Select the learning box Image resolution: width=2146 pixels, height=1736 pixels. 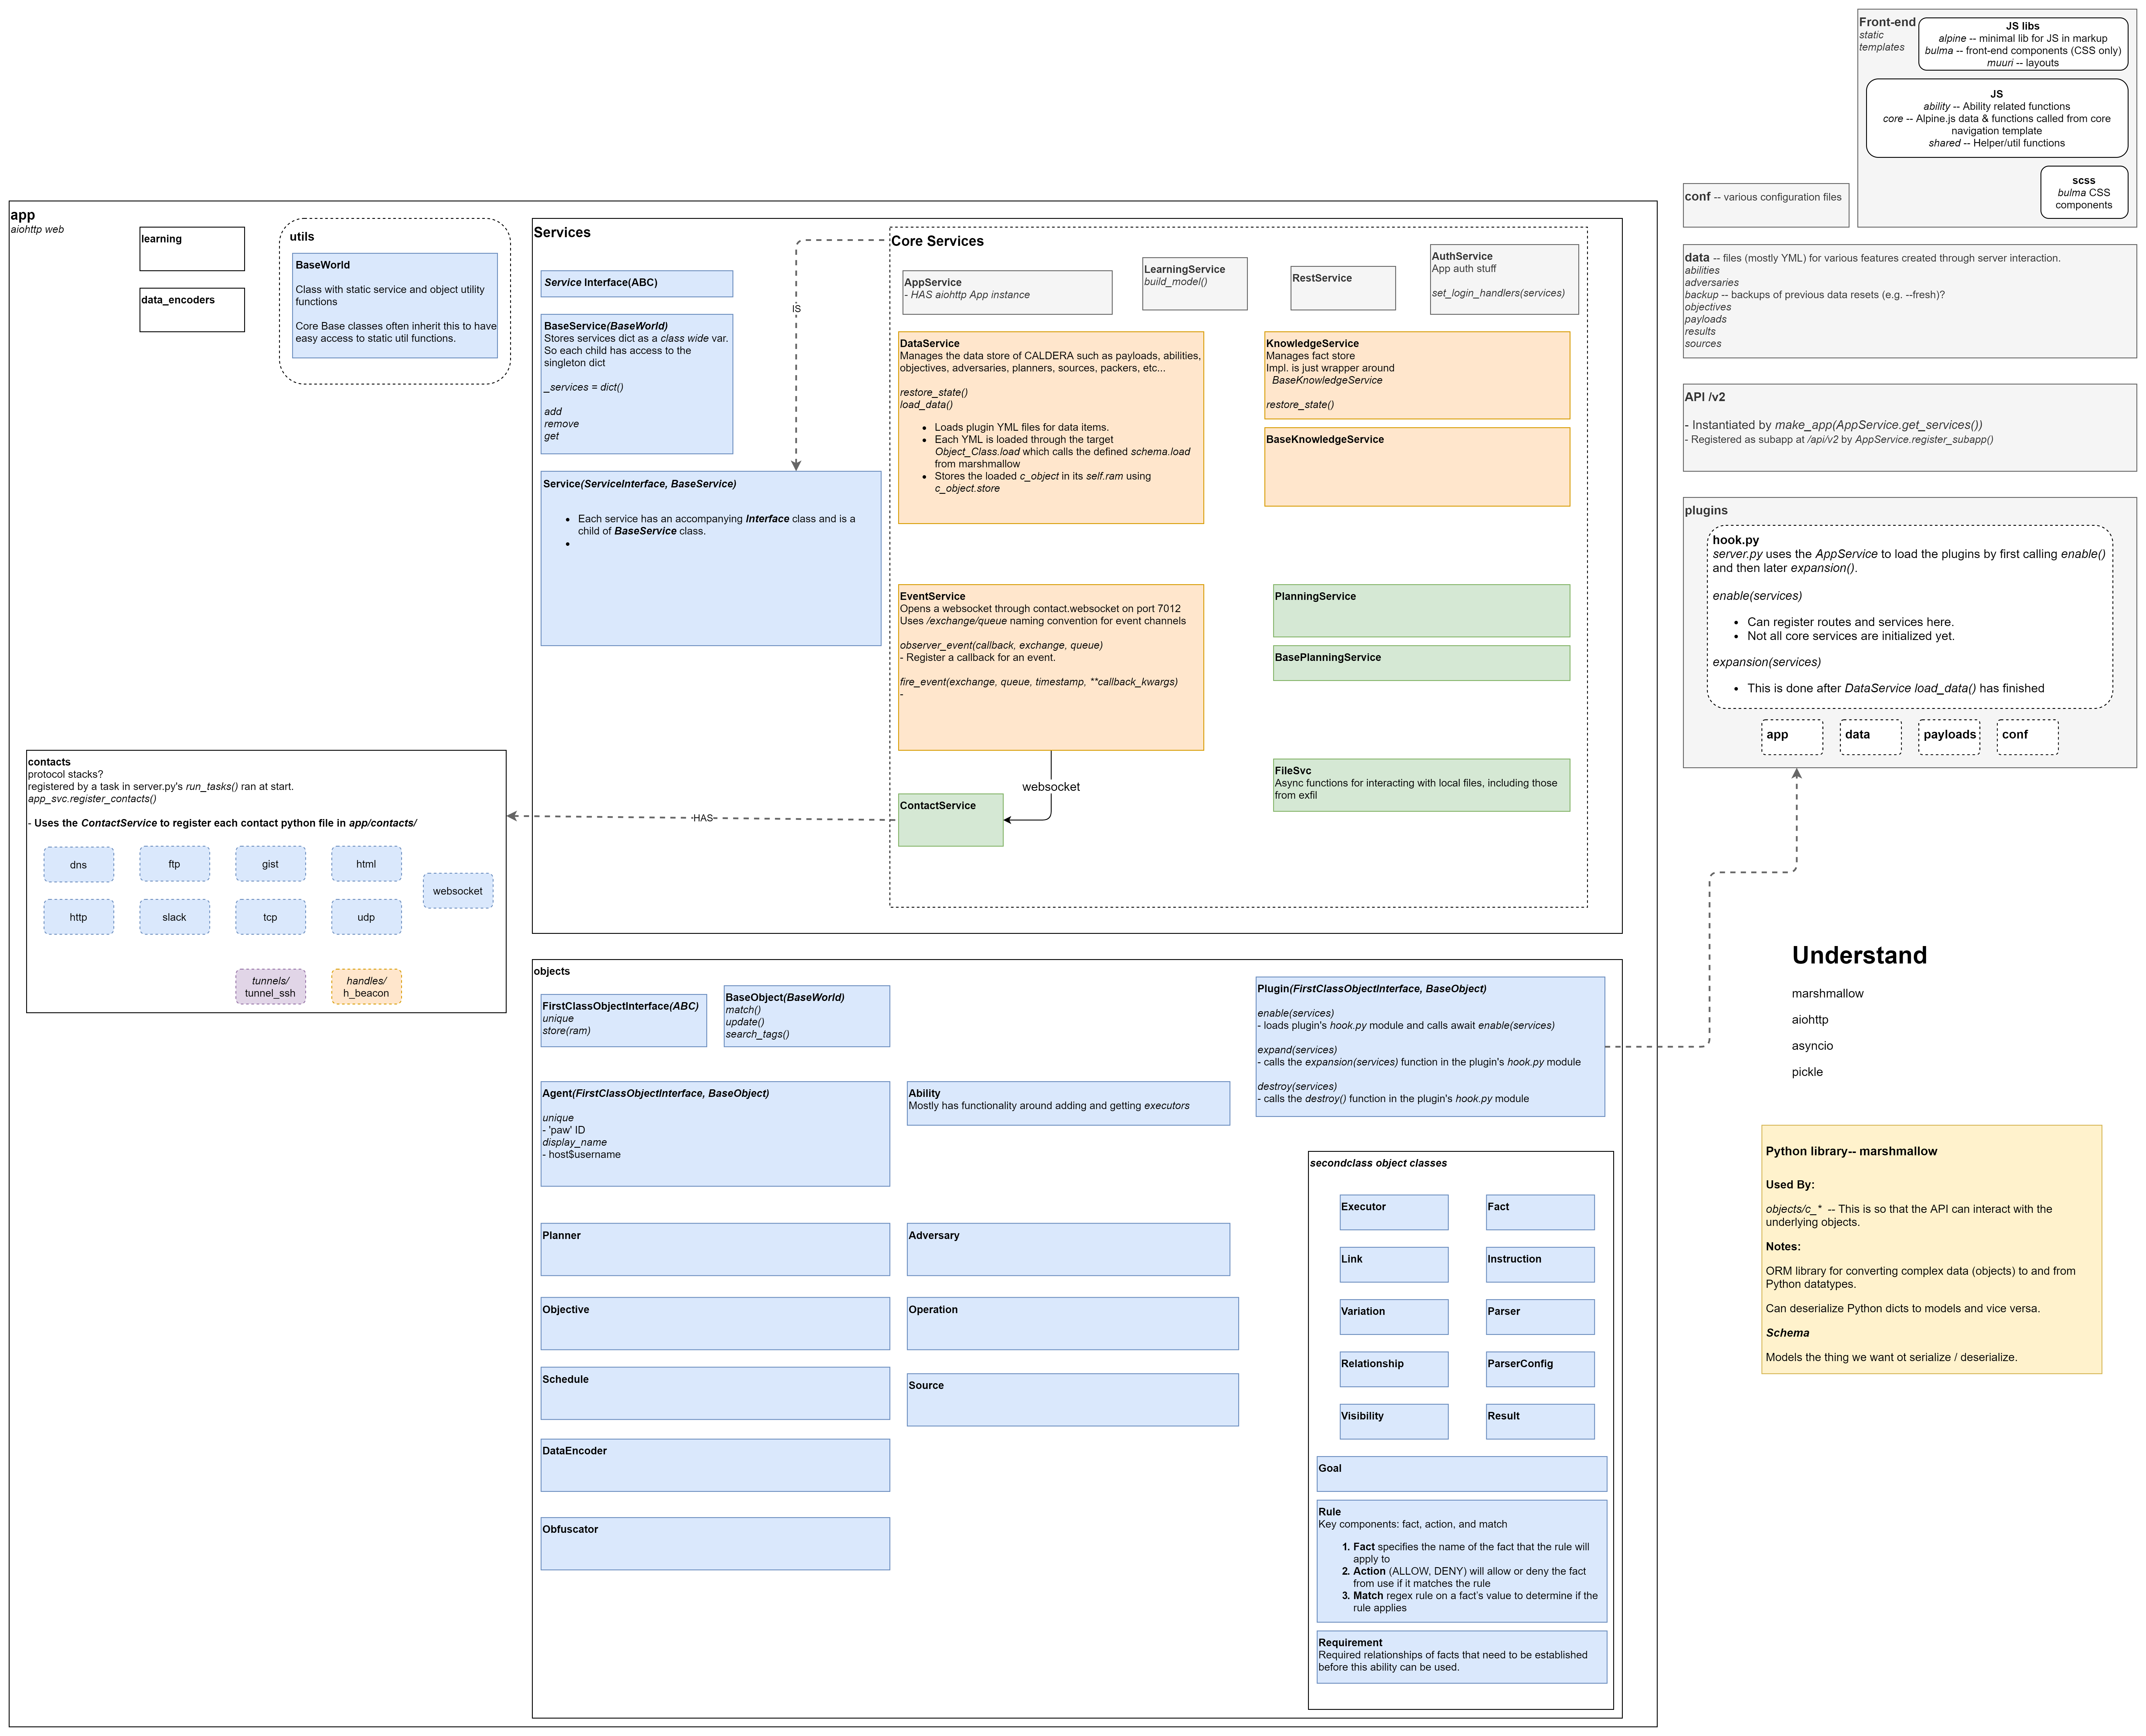[x=192, y=249]
